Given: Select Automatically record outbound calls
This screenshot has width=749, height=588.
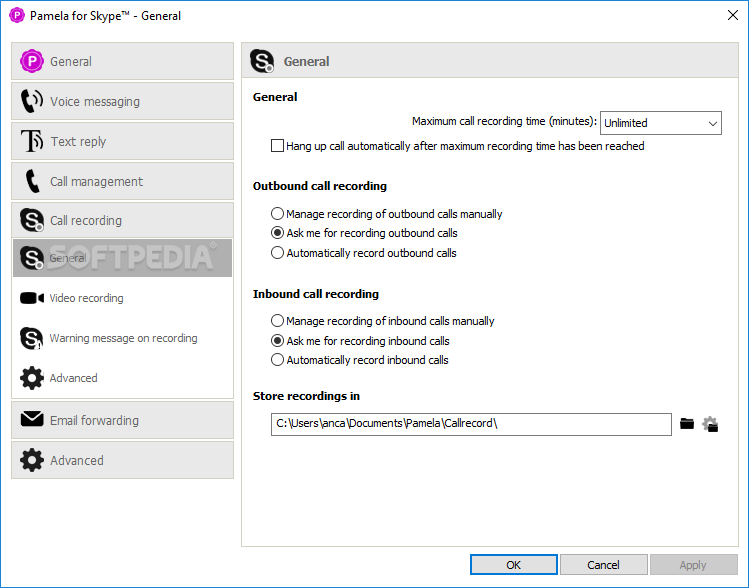Looking at the screenshot, I should click(277, 253).
